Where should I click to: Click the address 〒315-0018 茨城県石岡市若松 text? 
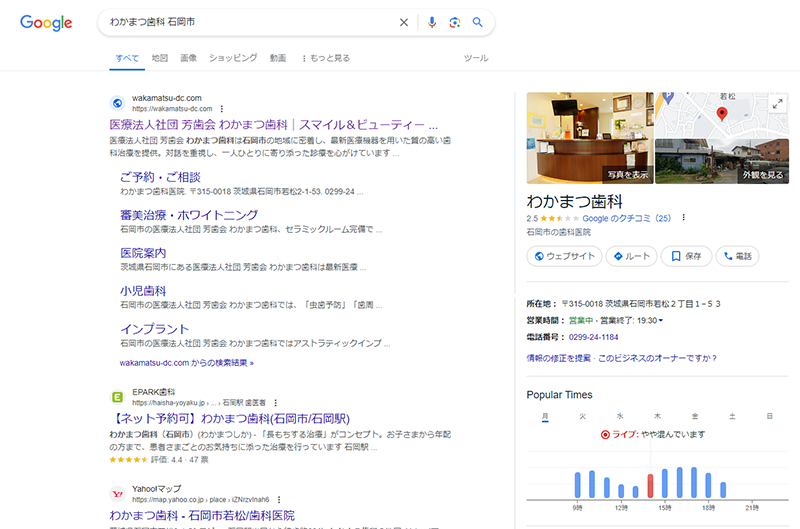click(641, 304)
